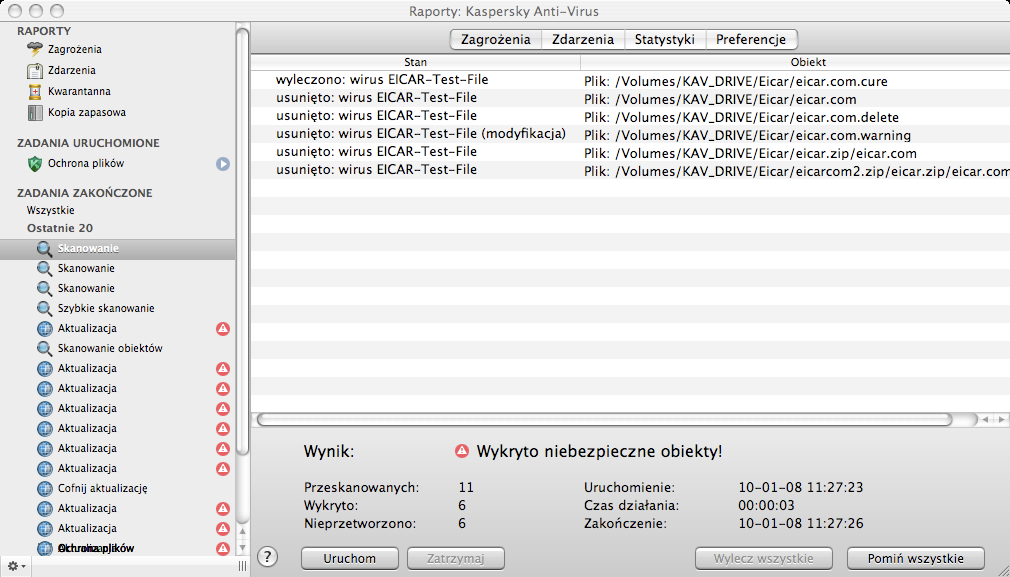
Task: Click the ZADANIA URUCHOMIONE section header
Action: point(88,143)
